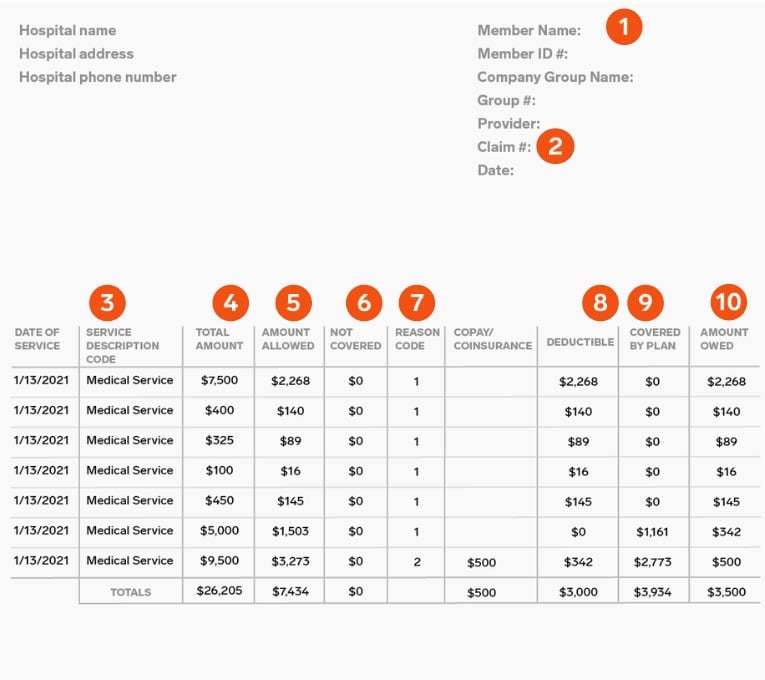Click the $26,205 total amount cell
Viewport: 765px width, 680px height.
pyautogui.click(x=219, y=591)
